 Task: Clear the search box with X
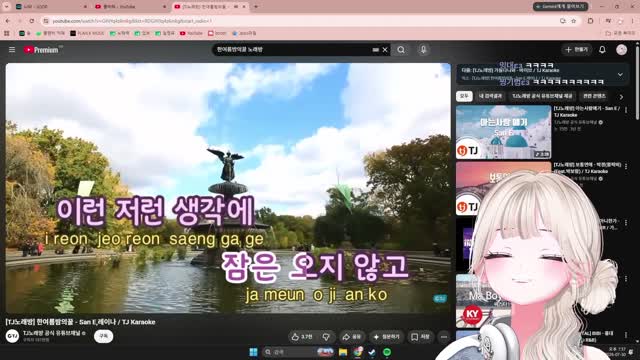385,50
